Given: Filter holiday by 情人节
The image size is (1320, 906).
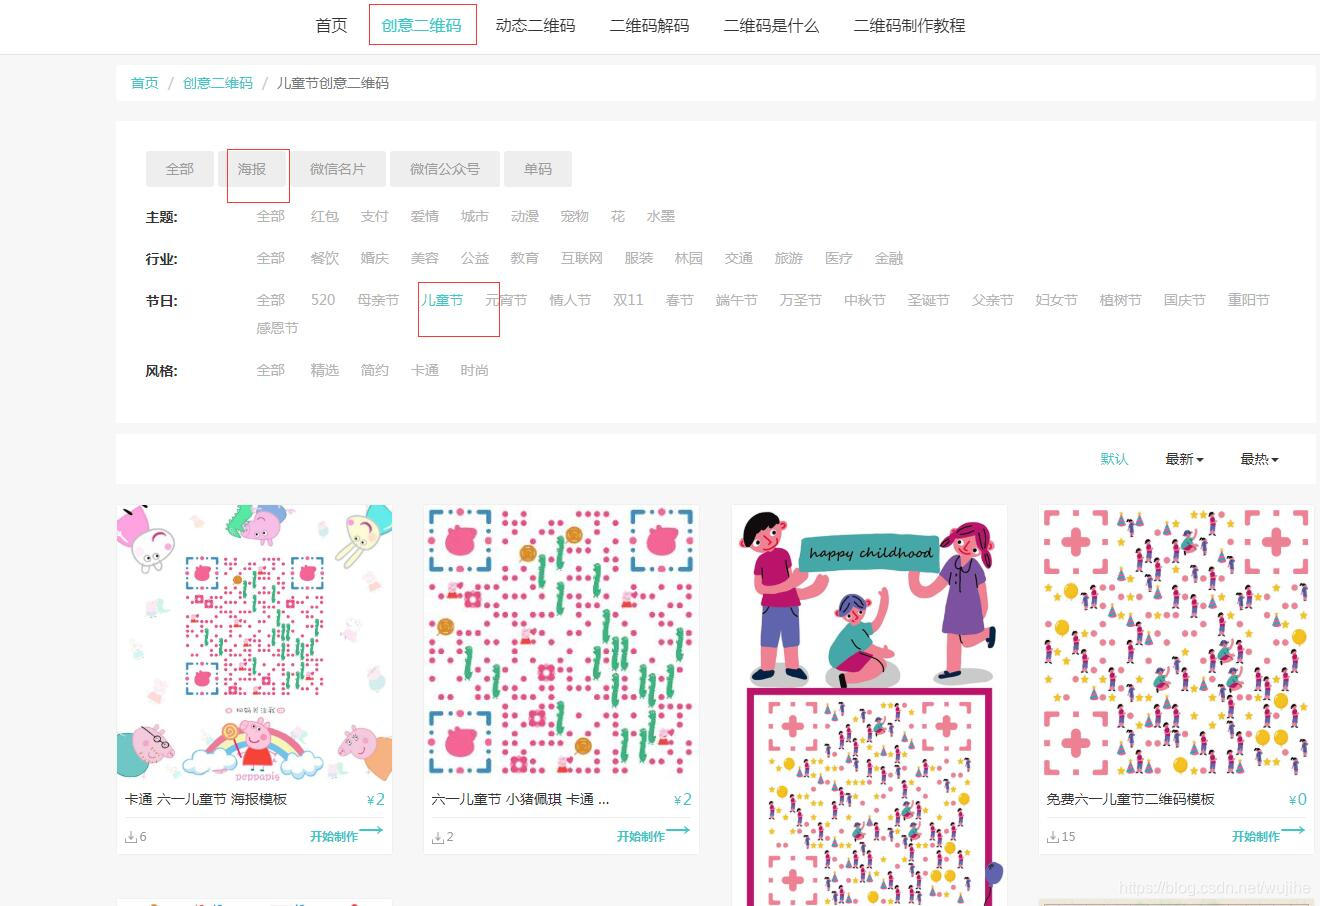Looking at the screenshot, I should coord(570,300).
